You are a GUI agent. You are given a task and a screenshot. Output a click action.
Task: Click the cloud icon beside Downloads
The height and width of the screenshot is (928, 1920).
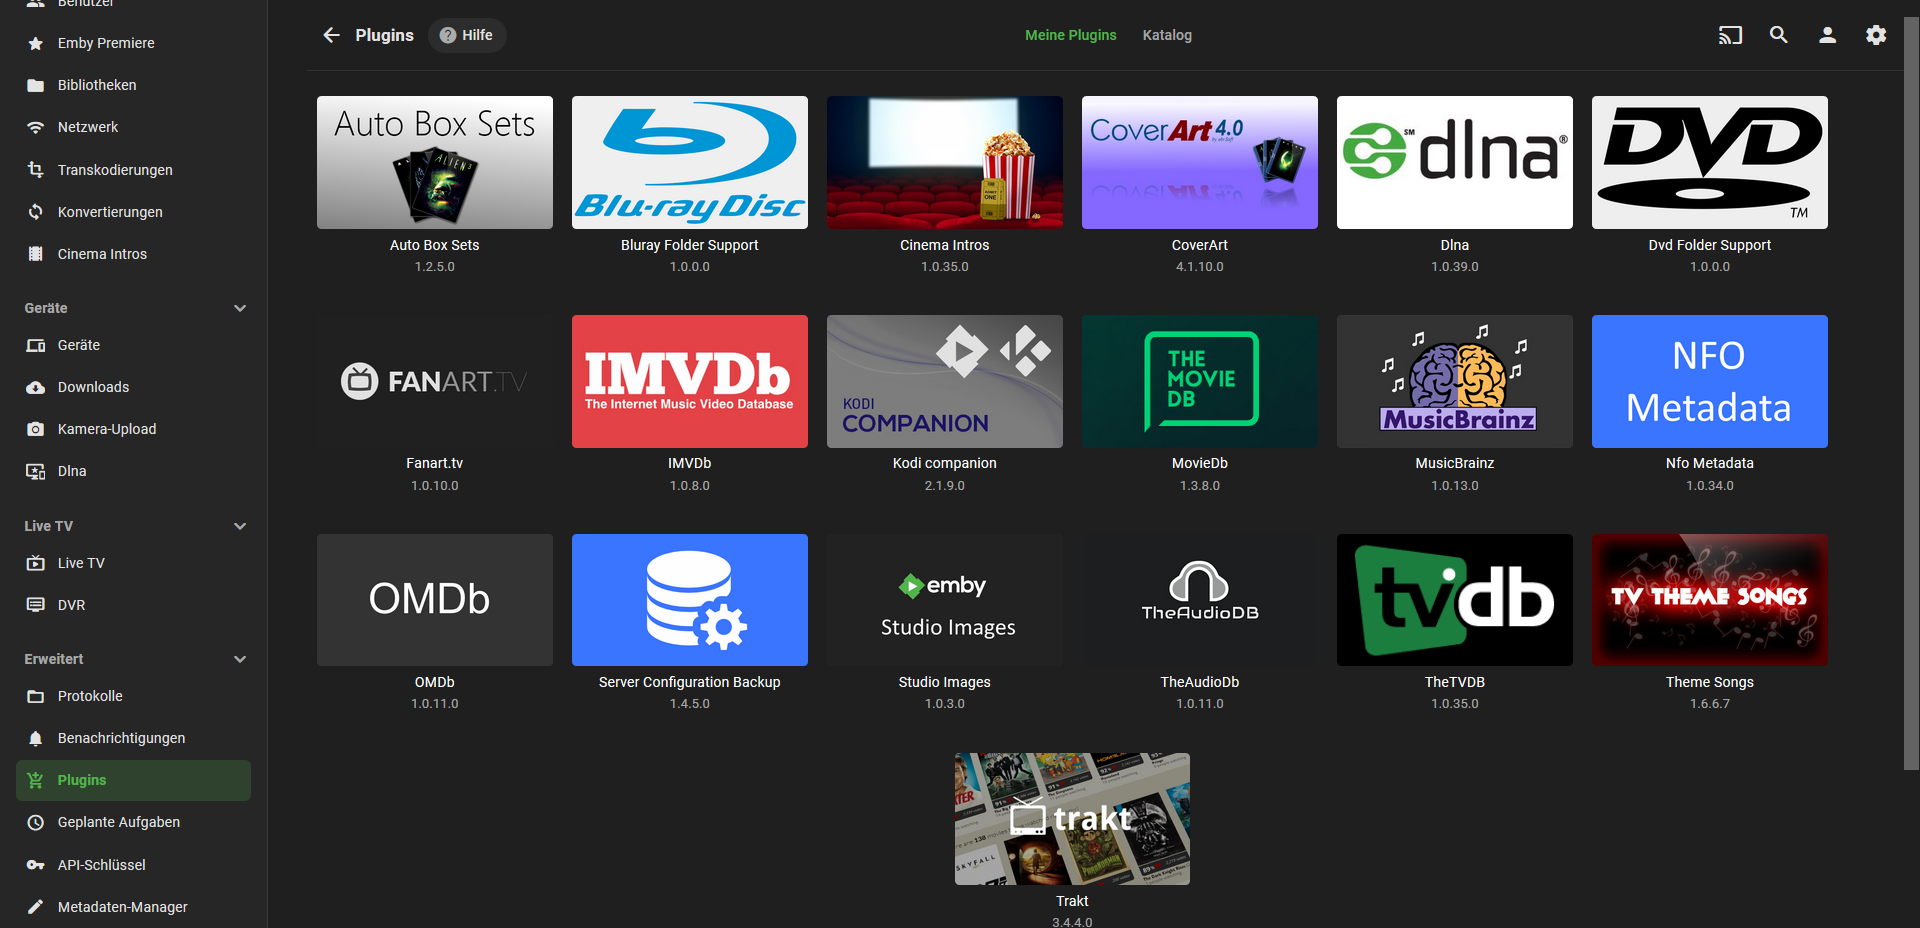pos(36,387)
